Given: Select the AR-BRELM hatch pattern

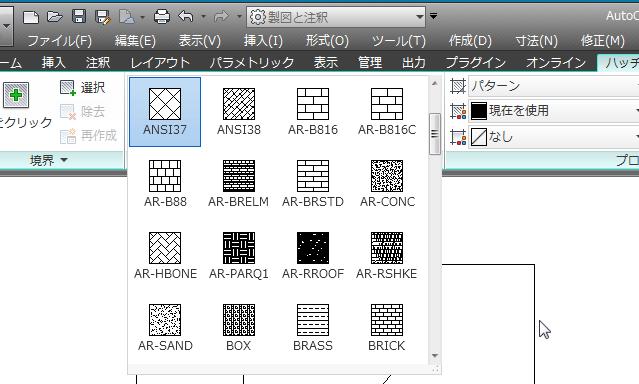Looking at the screenshot, I should (239, 184).
